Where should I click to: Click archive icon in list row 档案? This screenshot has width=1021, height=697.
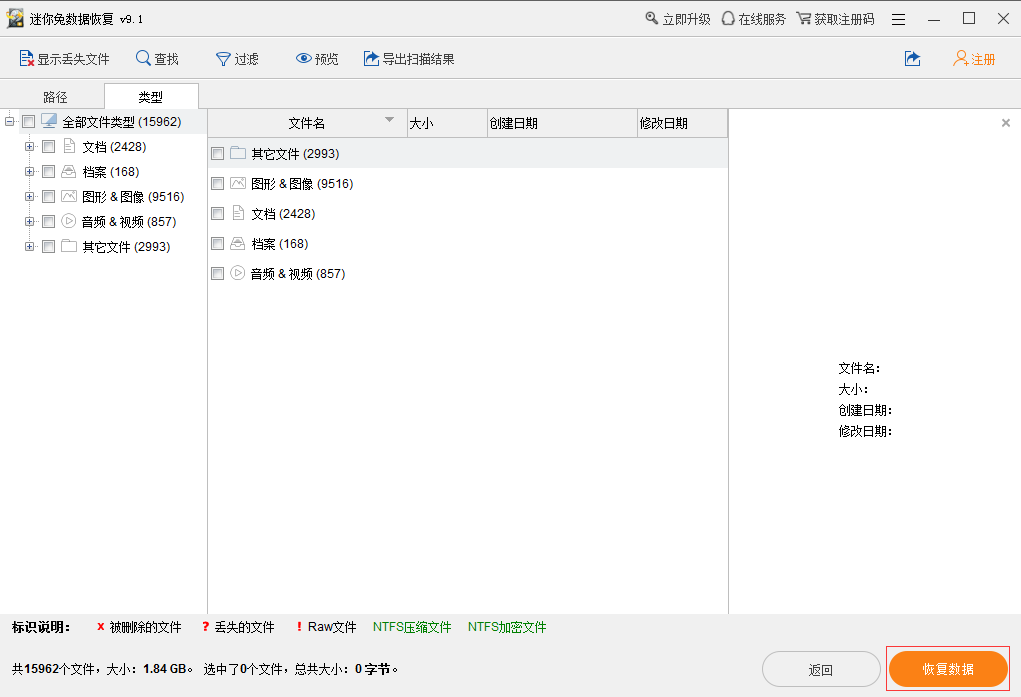[x=238, y=243]
